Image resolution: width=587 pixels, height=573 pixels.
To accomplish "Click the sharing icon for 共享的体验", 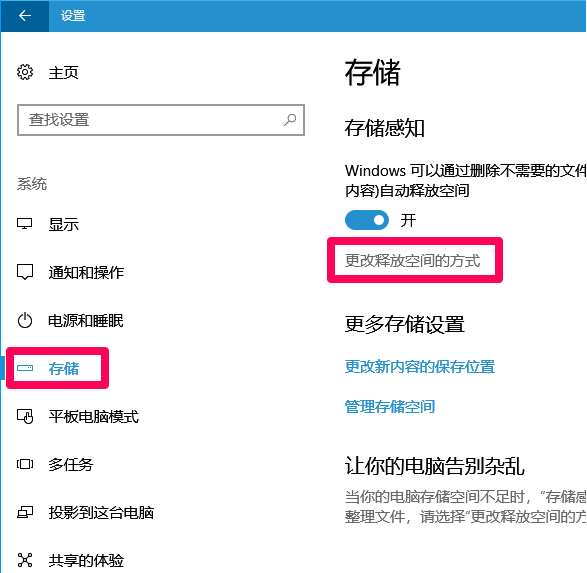I will (25, 560).
